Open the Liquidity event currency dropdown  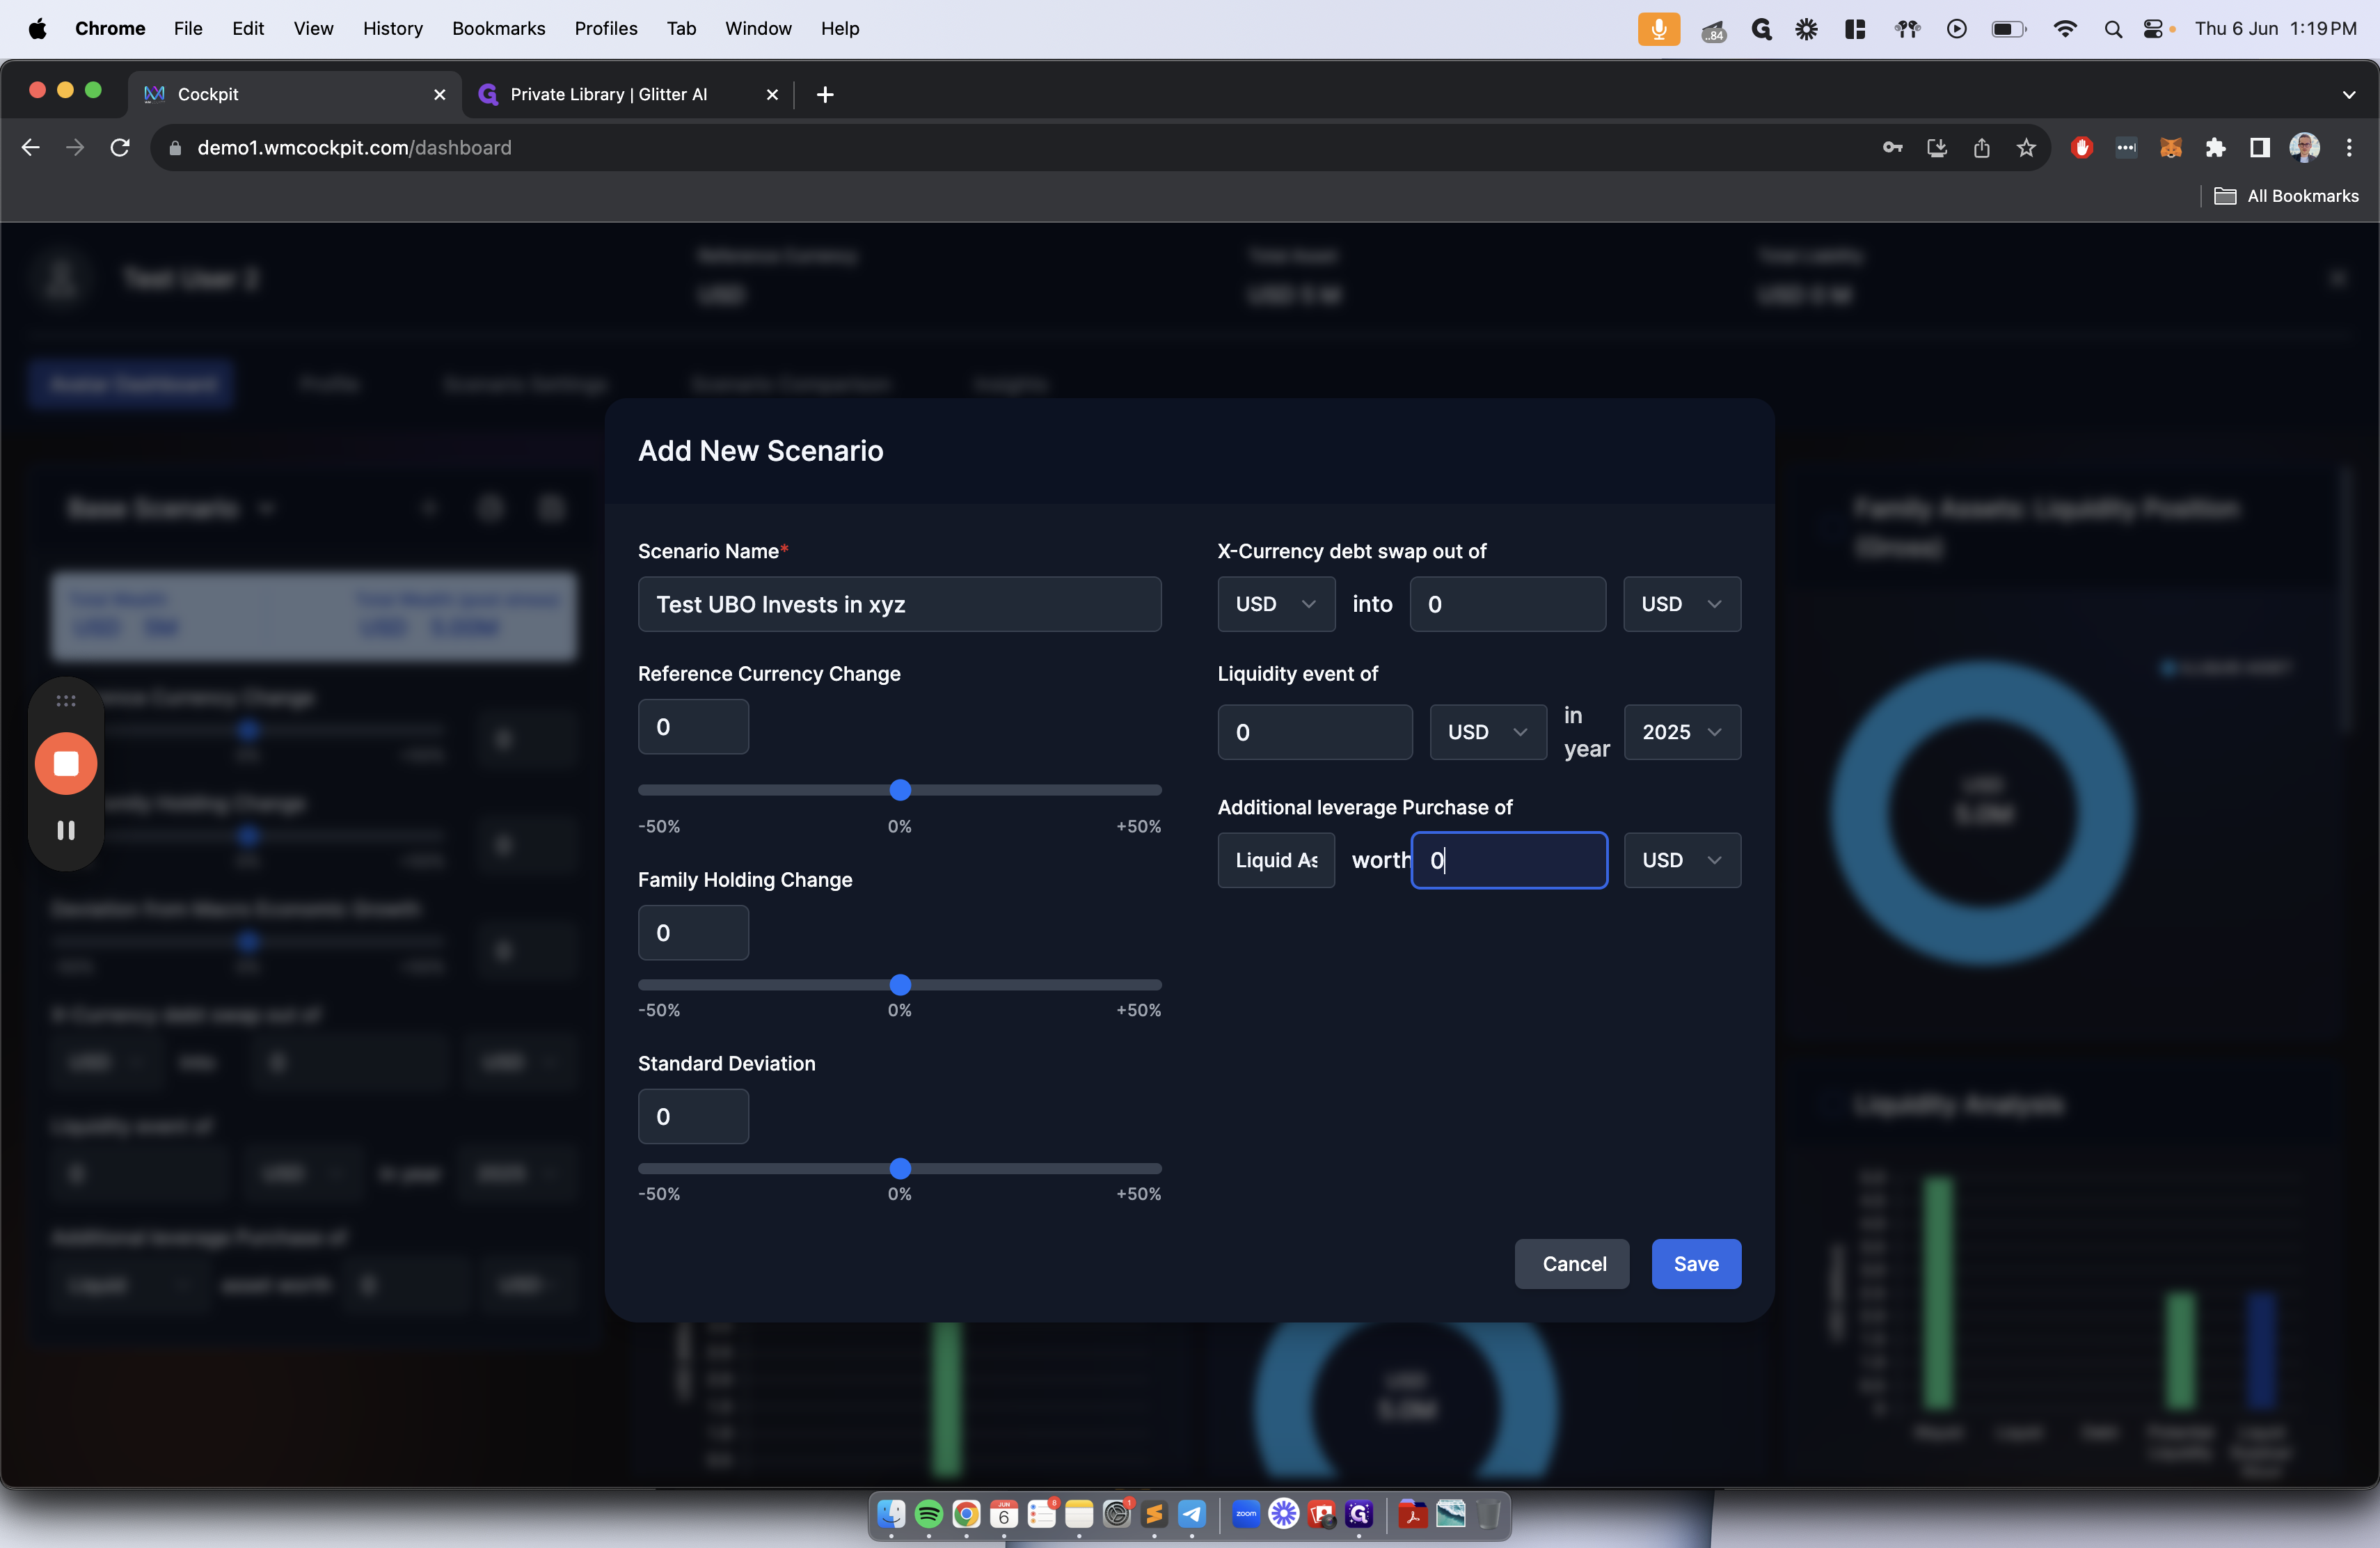point(1488,732)
